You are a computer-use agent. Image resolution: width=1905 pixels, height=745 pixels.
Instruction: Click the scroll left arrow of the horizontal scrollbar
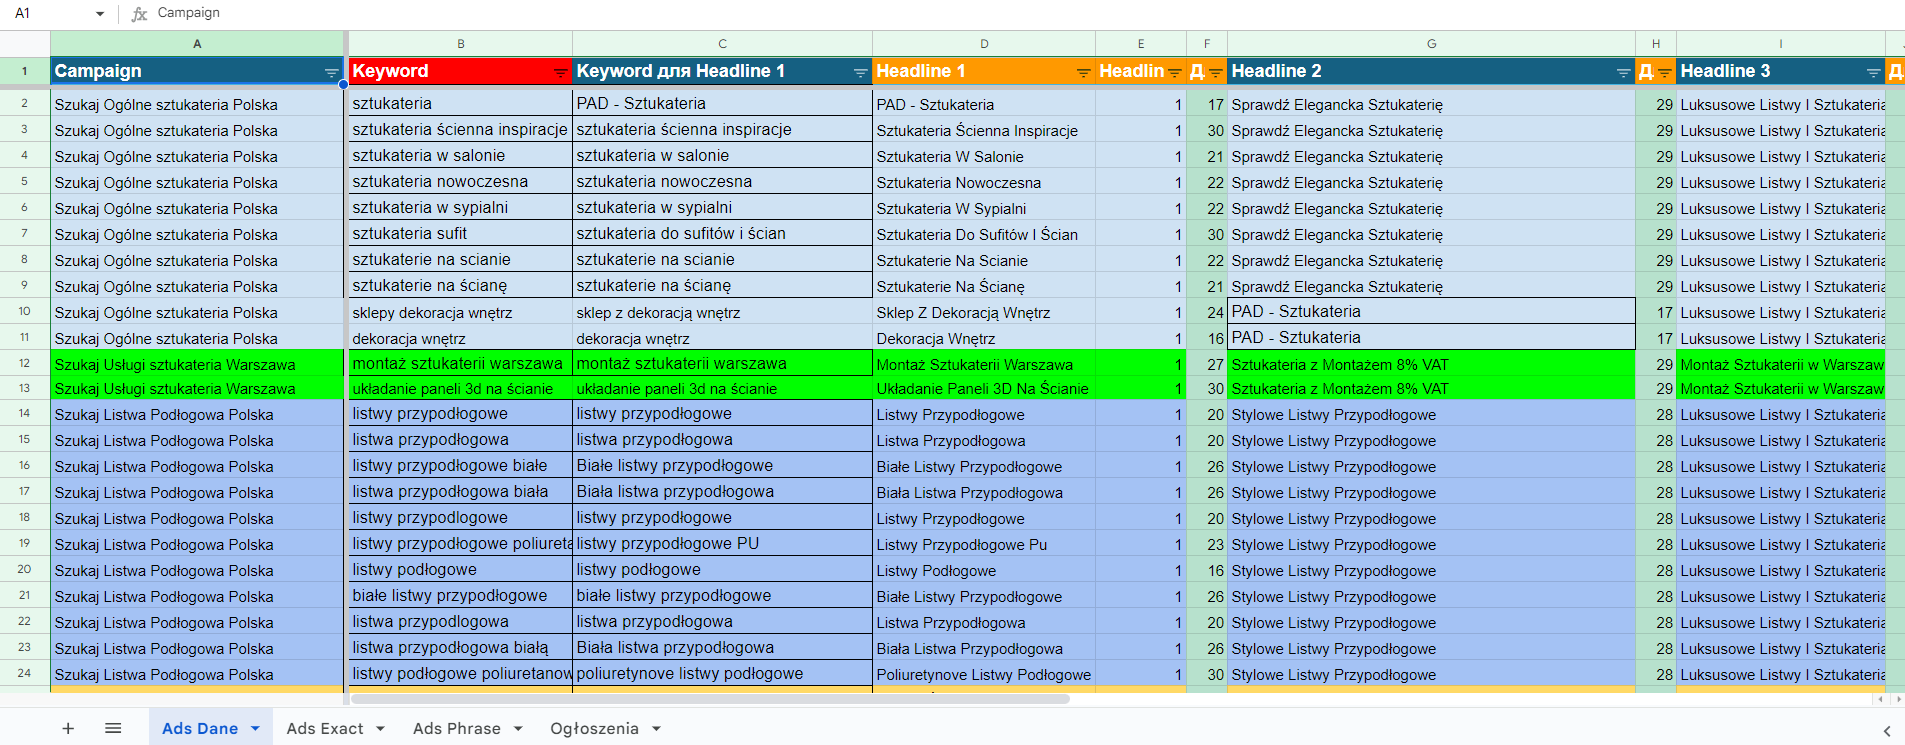click(1881, 699)
